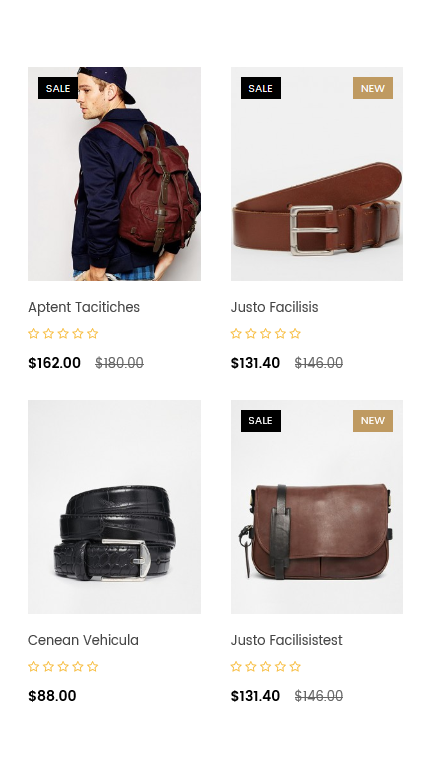Click the $162.00 price of Aptent Tacitiches
Image resolution: width=426 pixels, height=768 pixels.
coord(54,363)
